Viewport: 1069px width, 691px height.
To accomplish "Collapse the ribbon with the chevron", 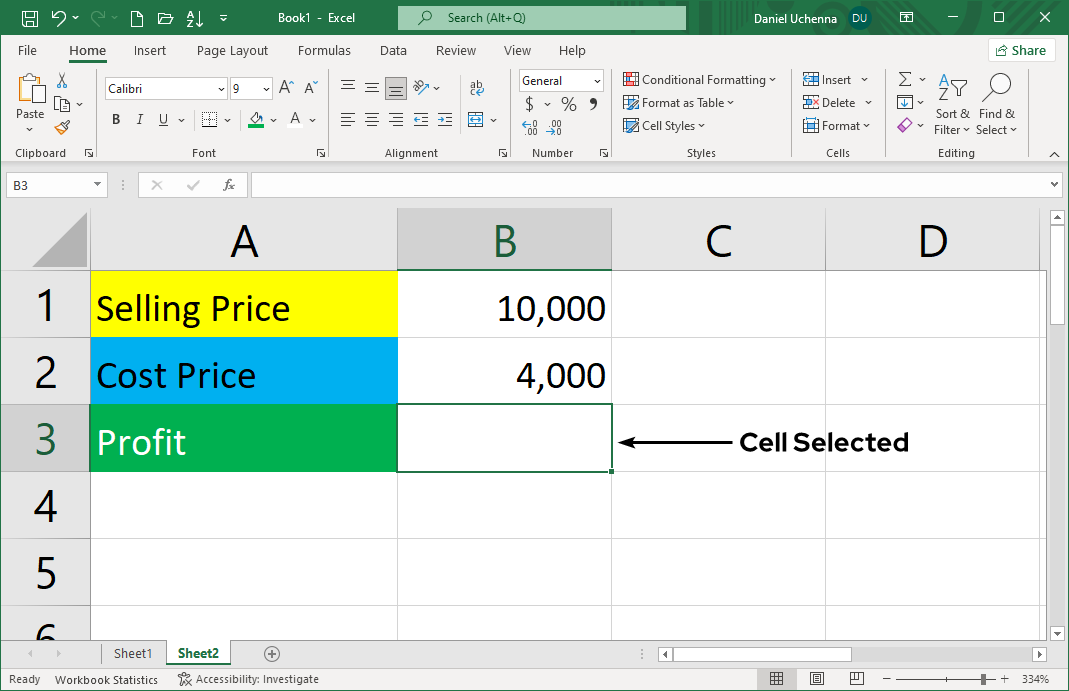I will pos(1054,153).
